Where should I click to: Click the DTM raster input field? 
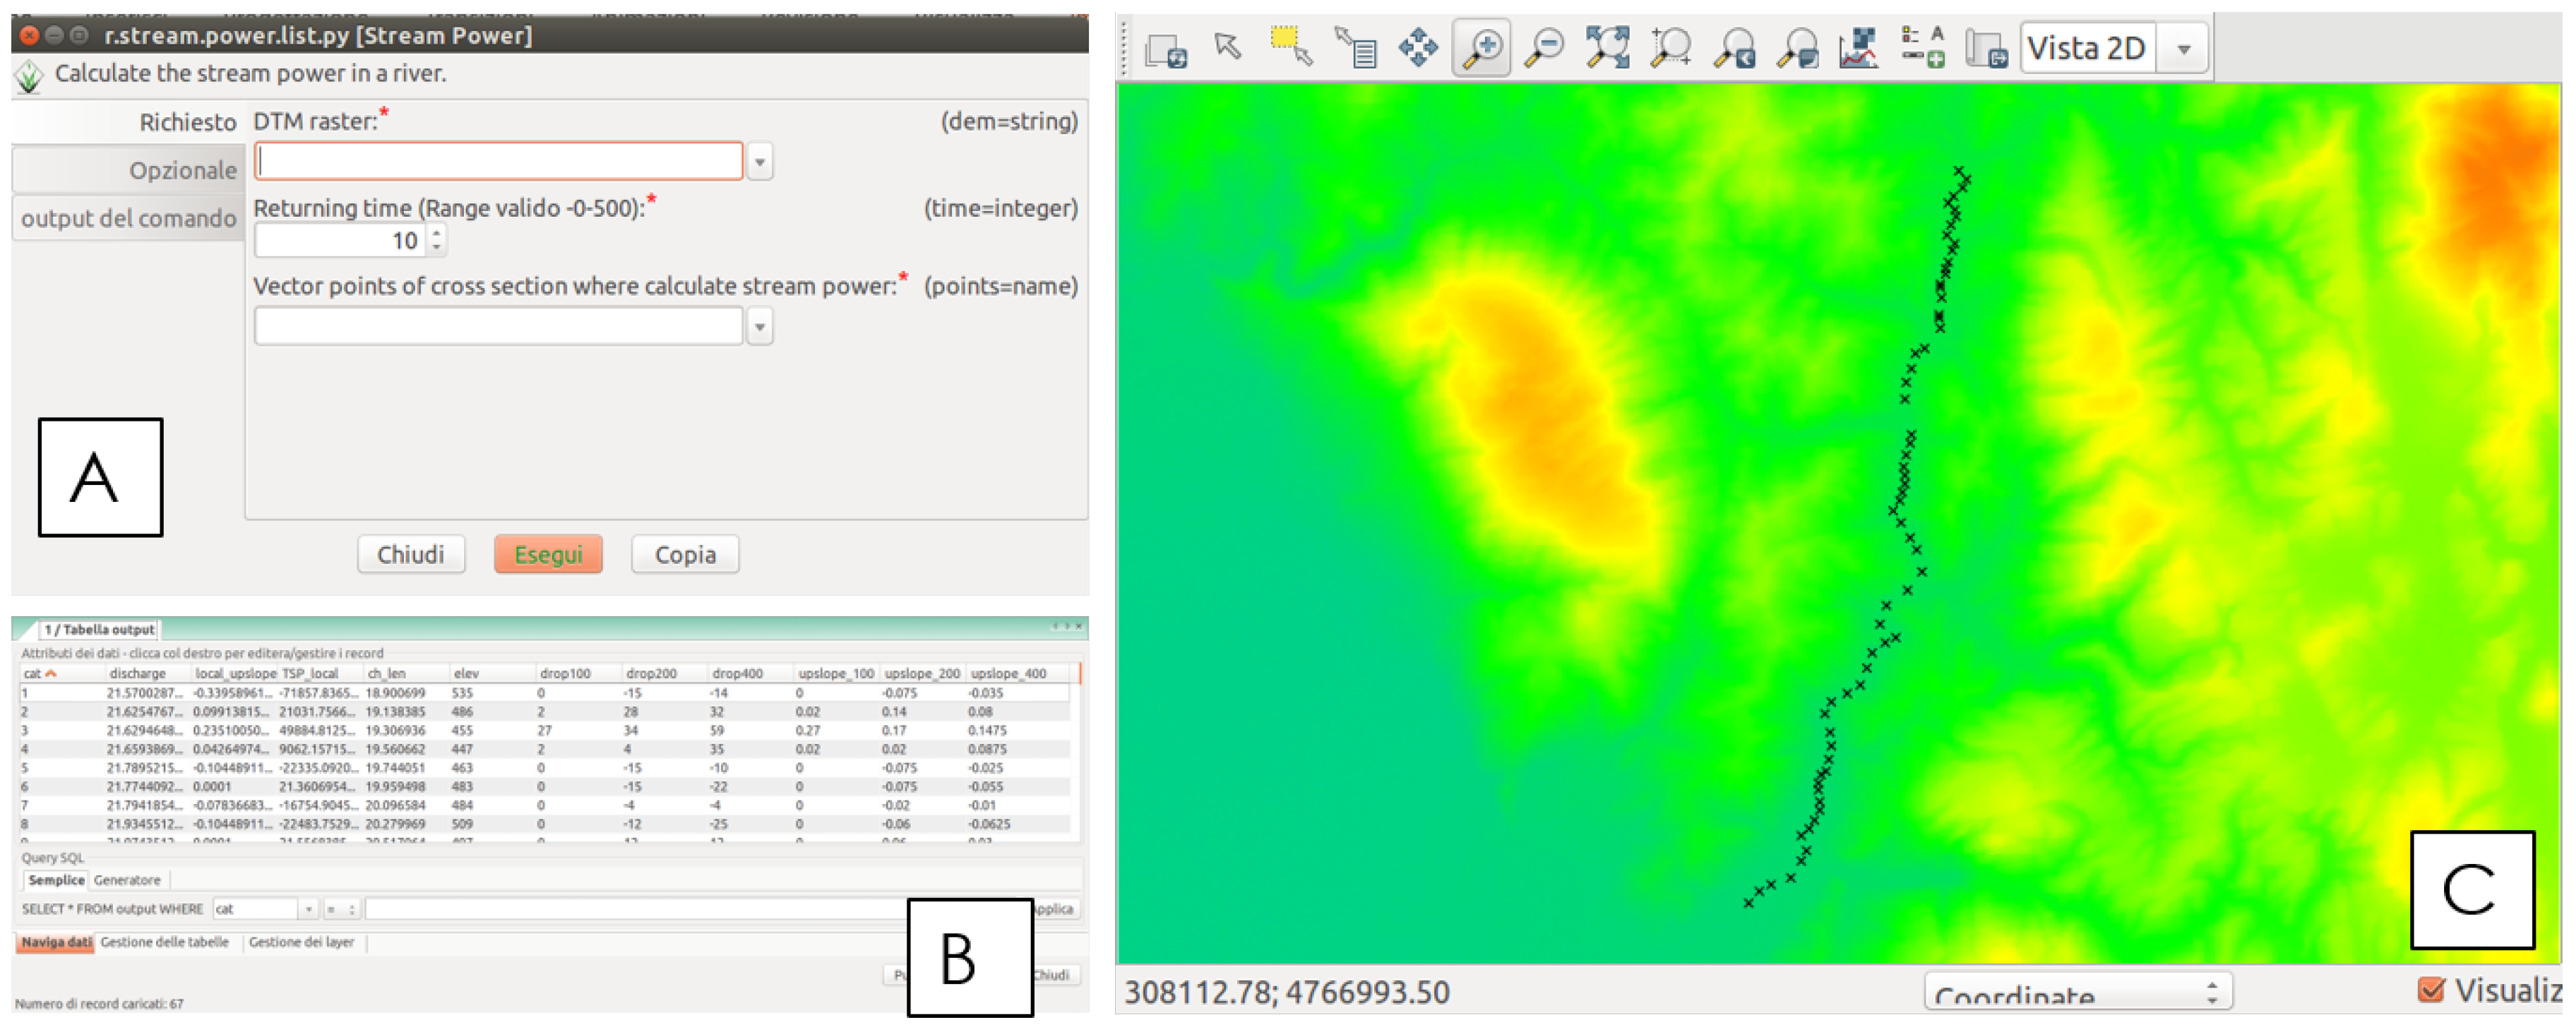click(498, 162)
